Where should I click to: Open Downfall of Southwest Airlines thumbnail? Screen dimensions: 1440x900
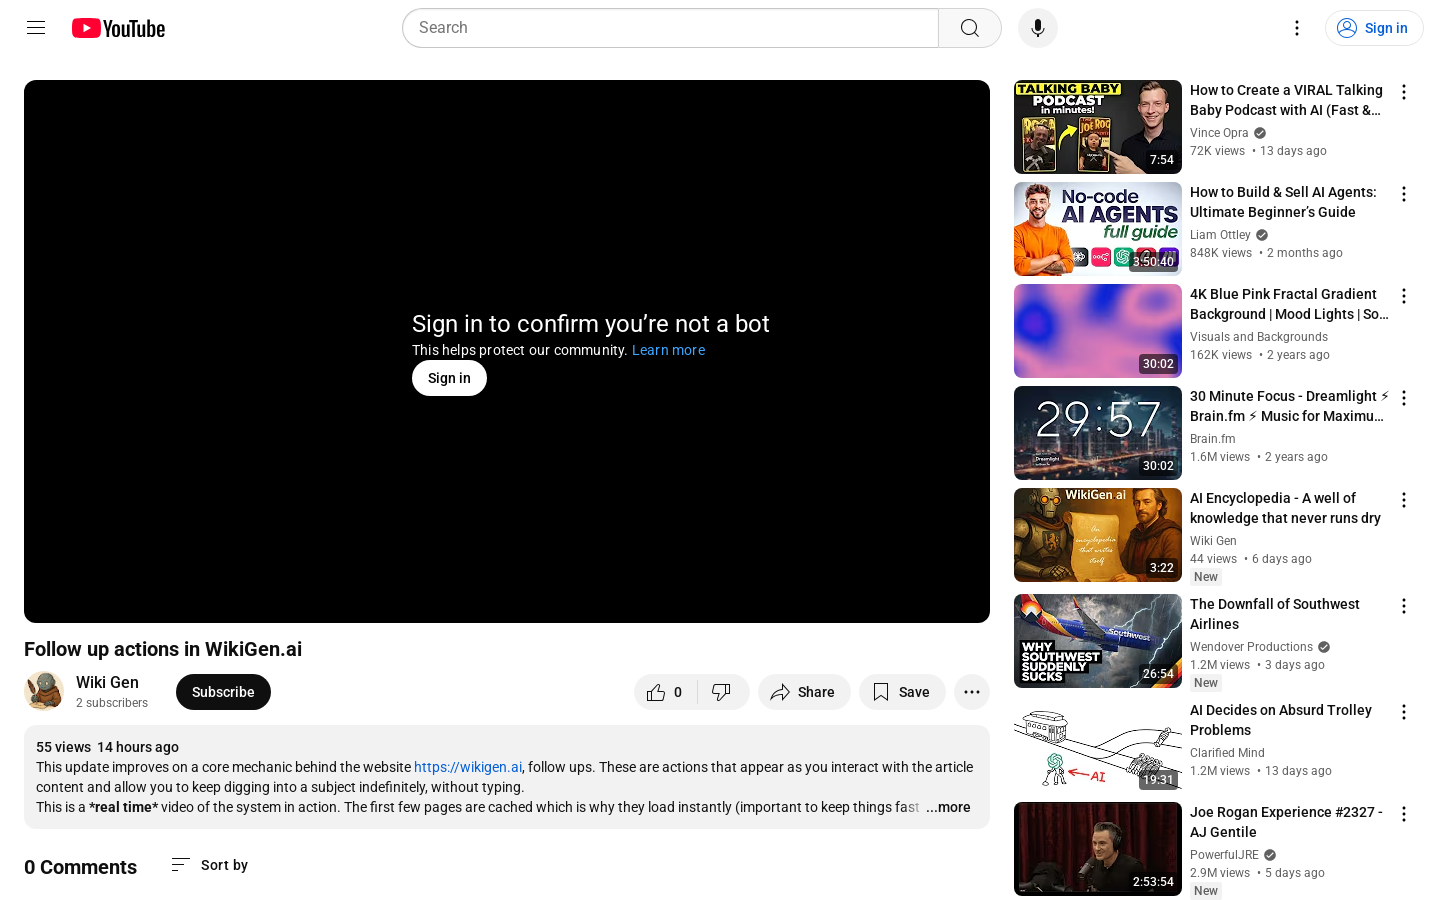point(1098,641)
